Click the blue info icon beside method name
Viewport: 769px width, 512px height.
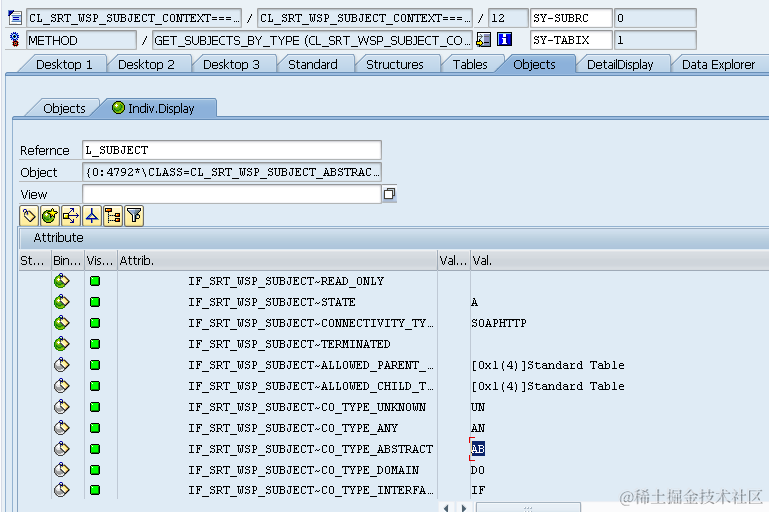tap(504, 39)
